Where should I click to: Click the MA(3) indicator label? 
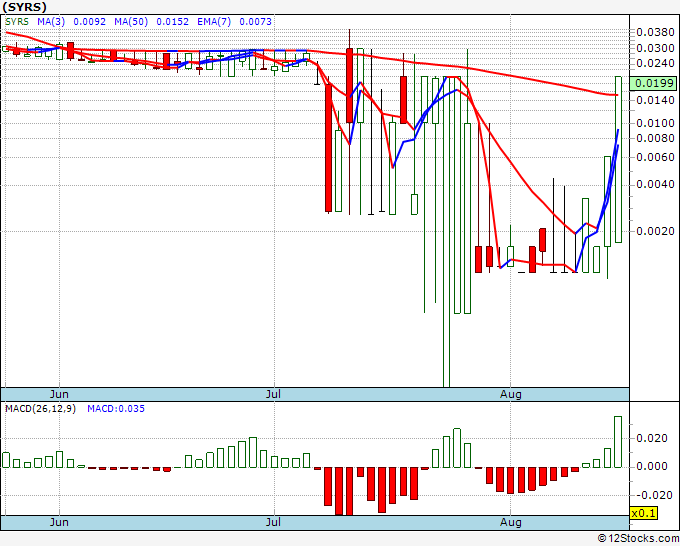point(51,21)
